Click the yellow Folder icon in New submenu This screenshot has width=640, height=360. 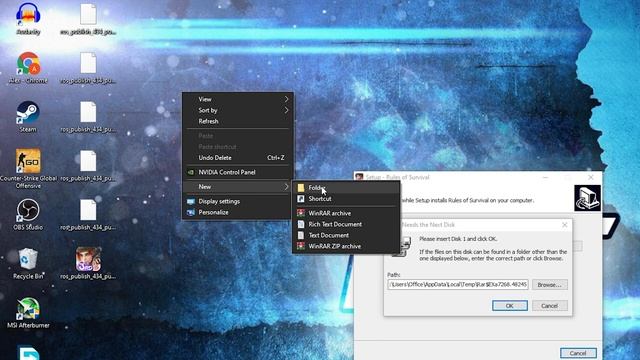[301, 188]
